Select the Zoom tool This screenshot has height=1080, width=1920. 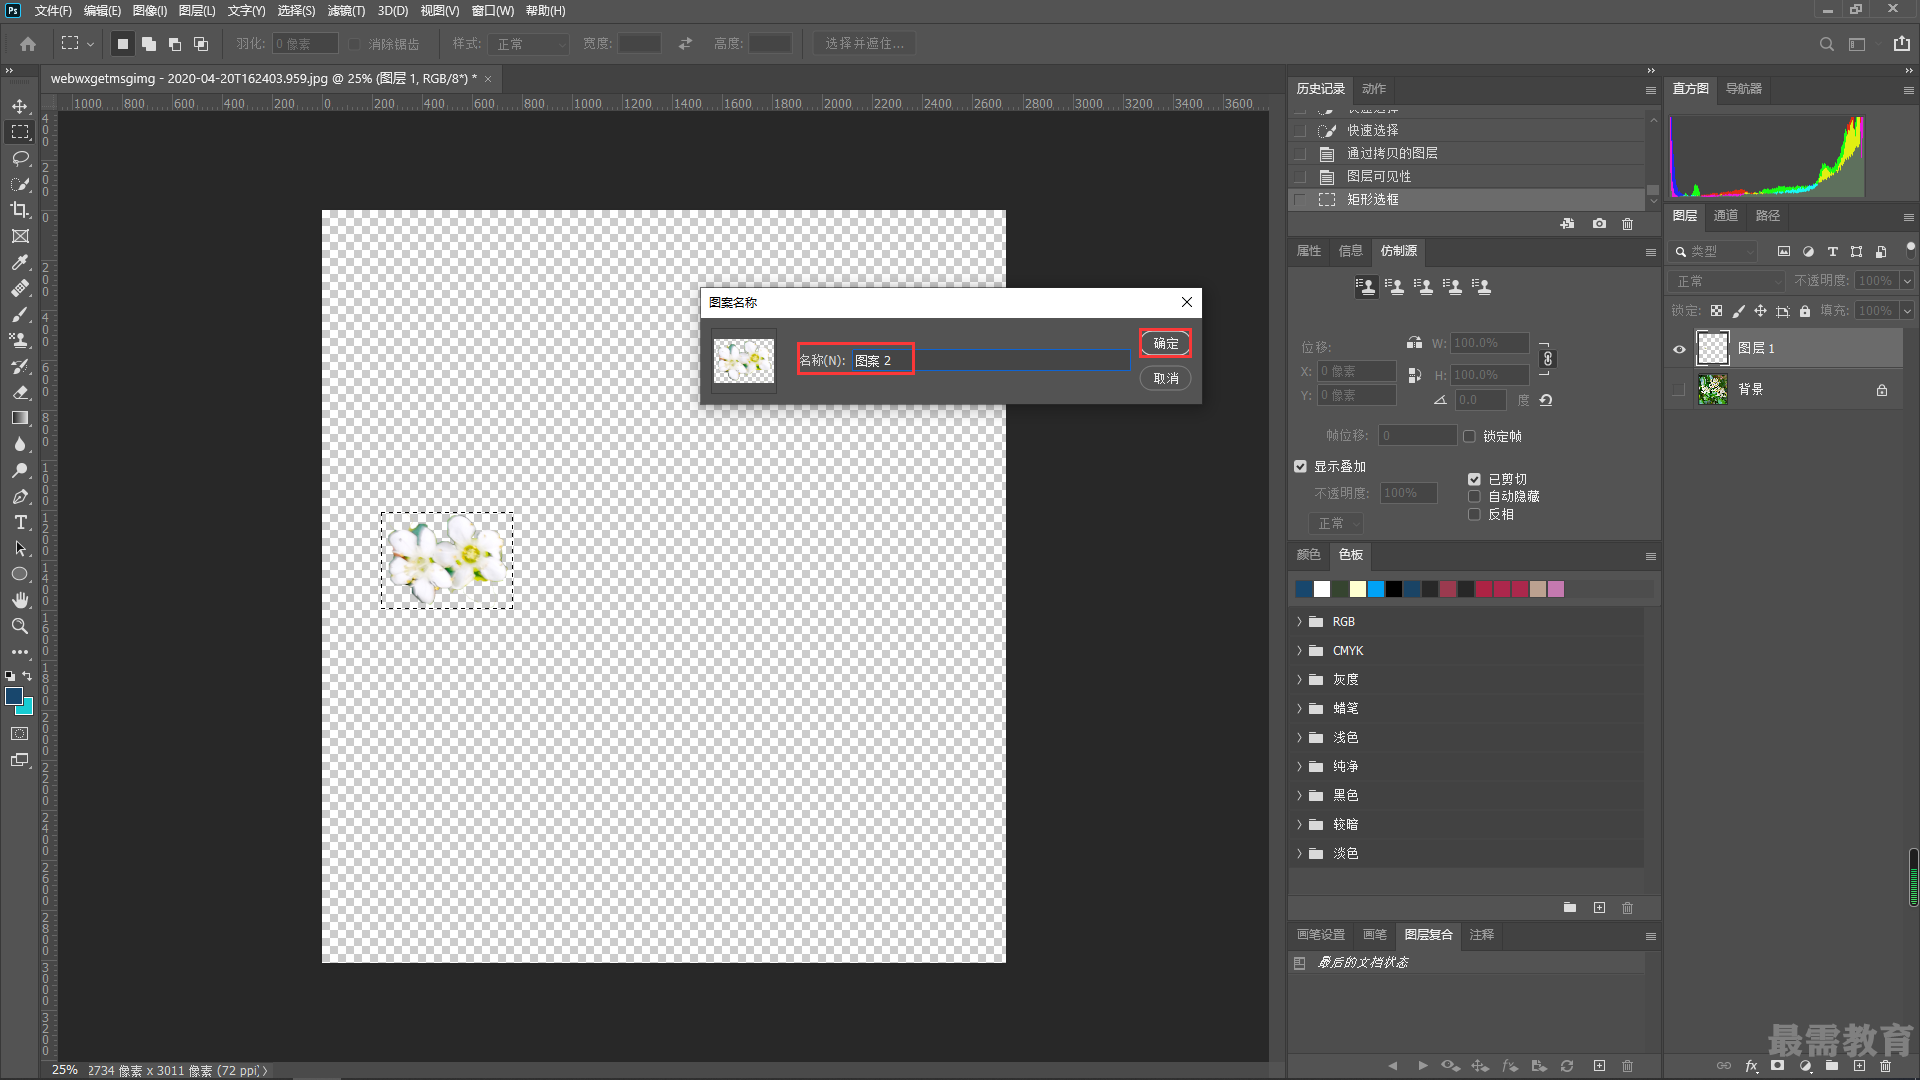(20, 626)
